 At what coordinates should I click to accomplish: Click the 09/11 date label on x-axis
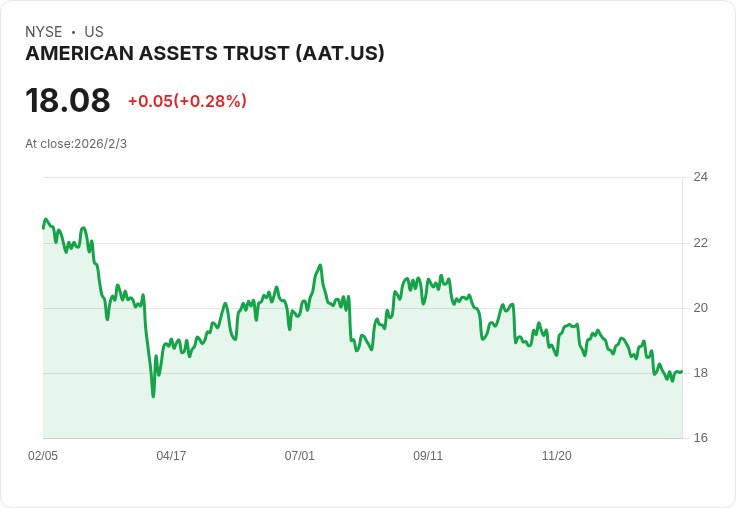(x=428, y=455)
